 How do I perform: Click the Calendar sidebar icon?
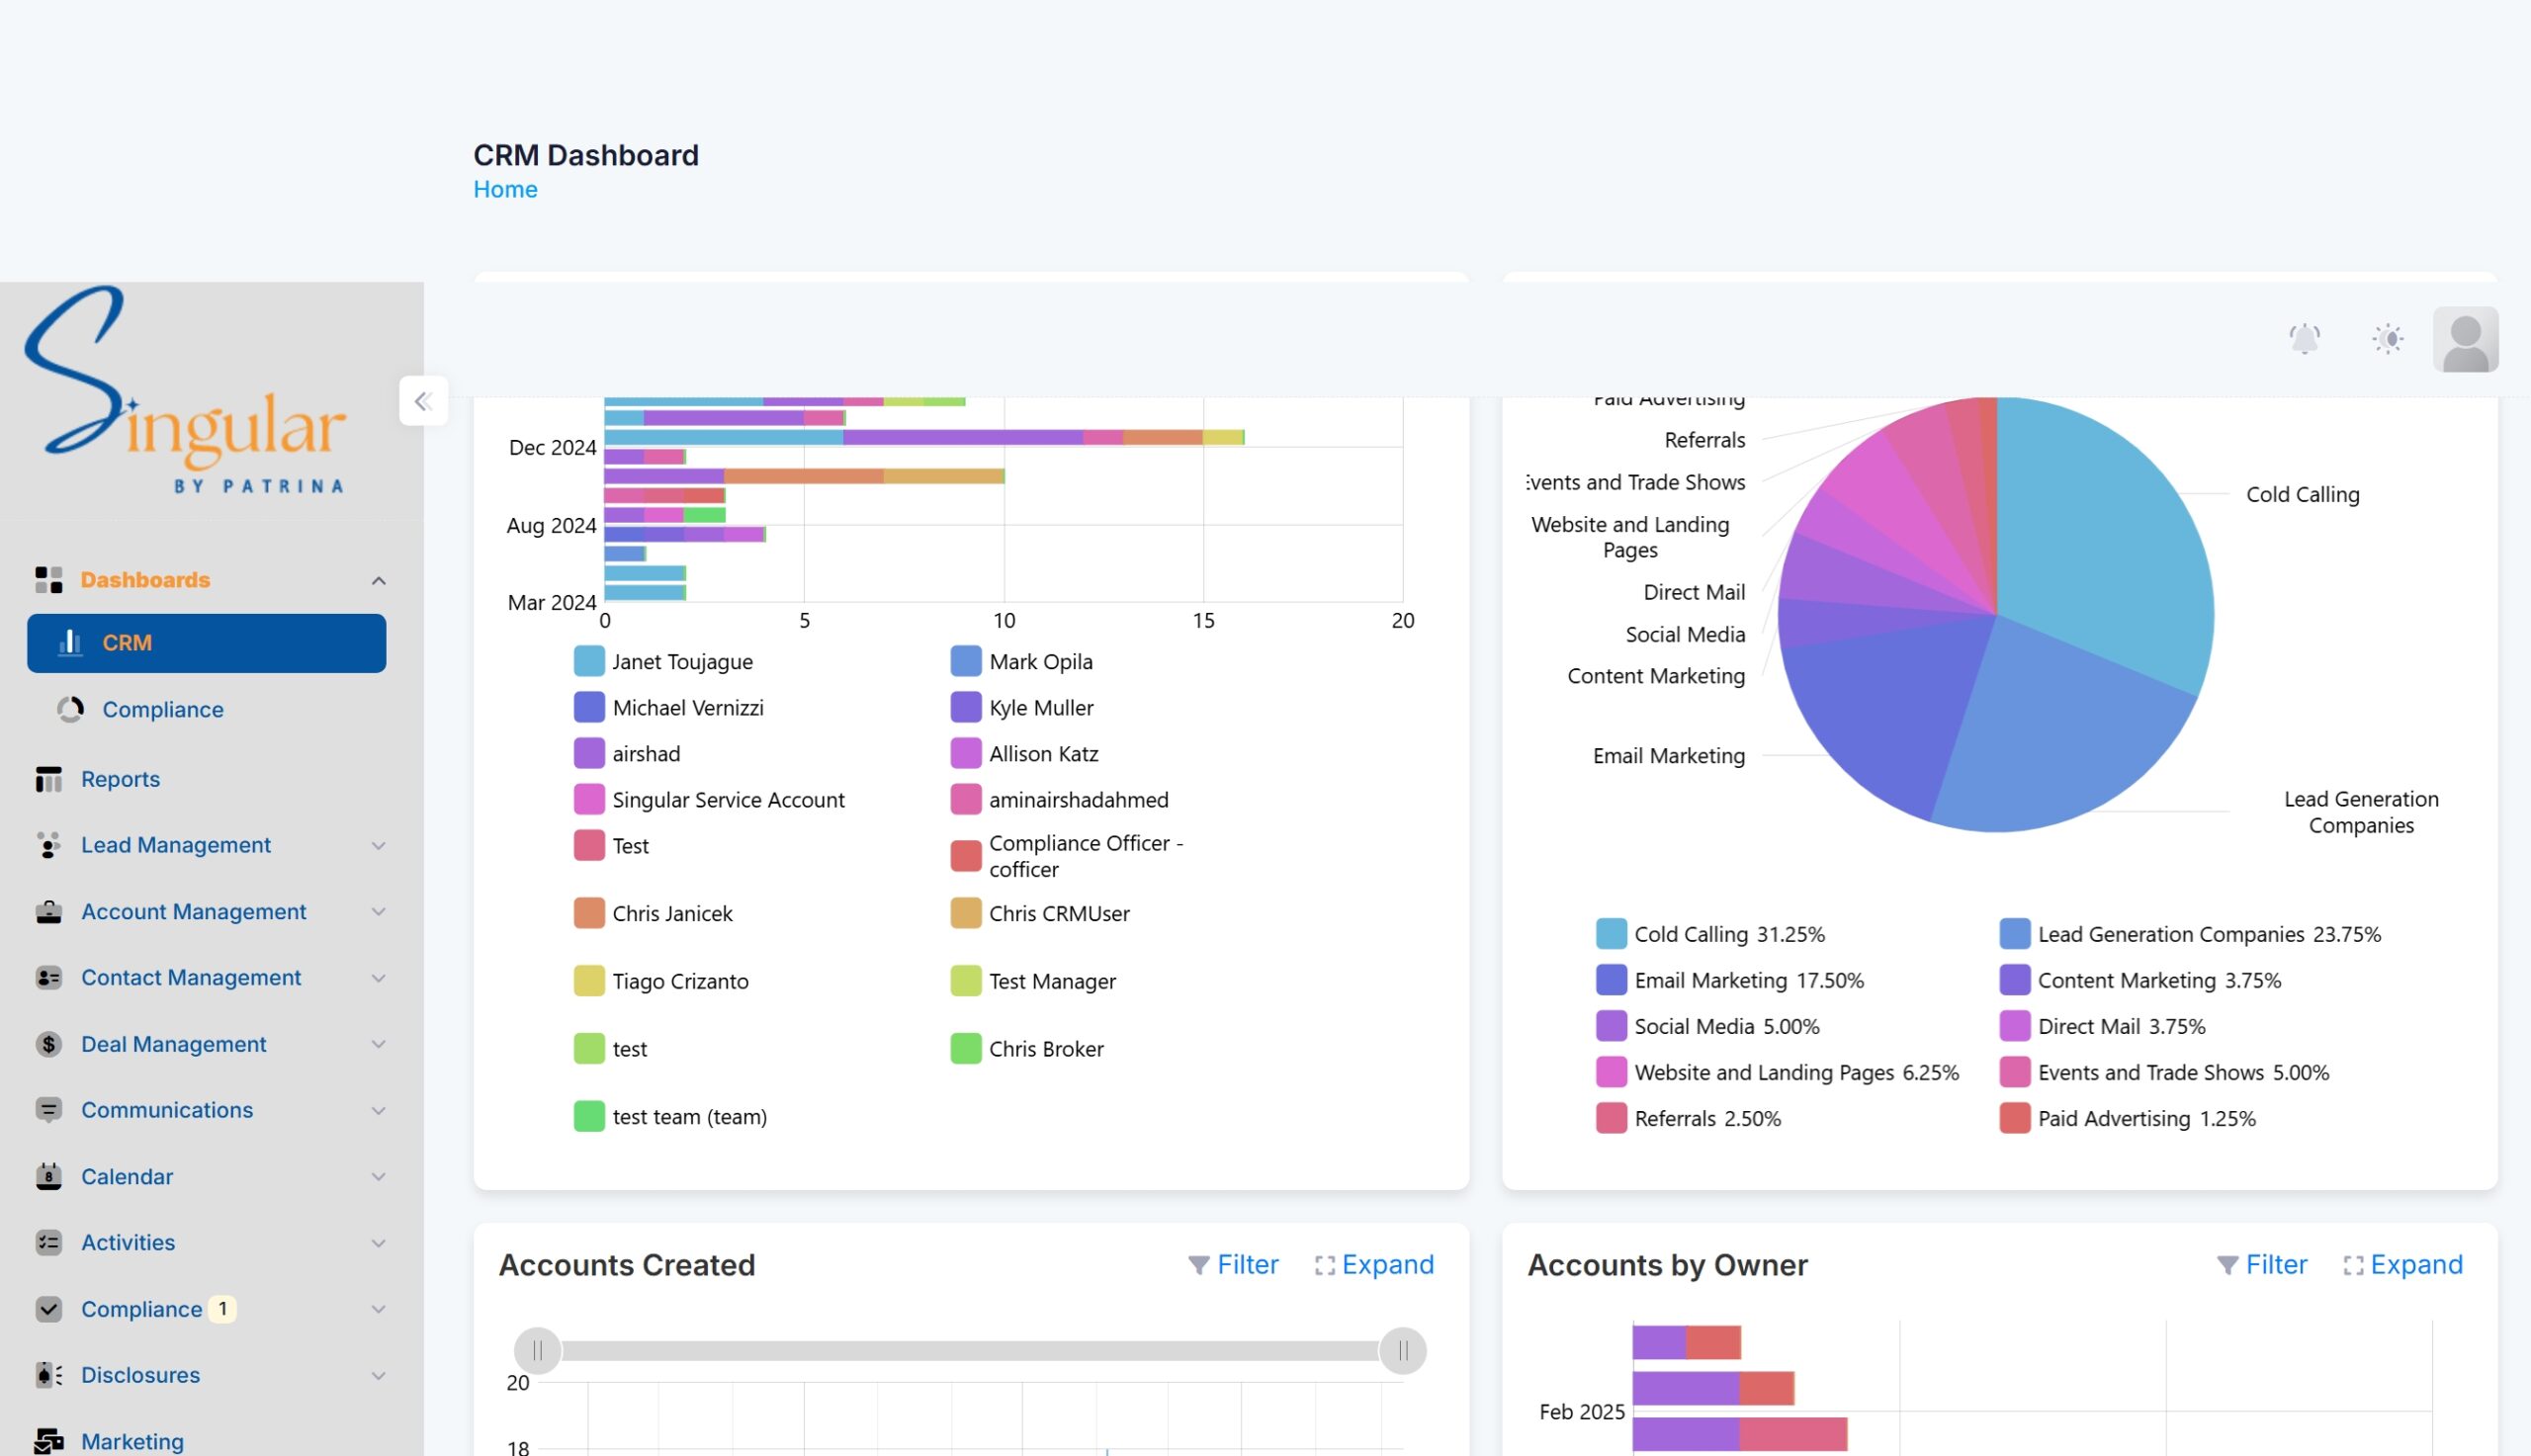pyautogui.click(x=48, y=1176)
